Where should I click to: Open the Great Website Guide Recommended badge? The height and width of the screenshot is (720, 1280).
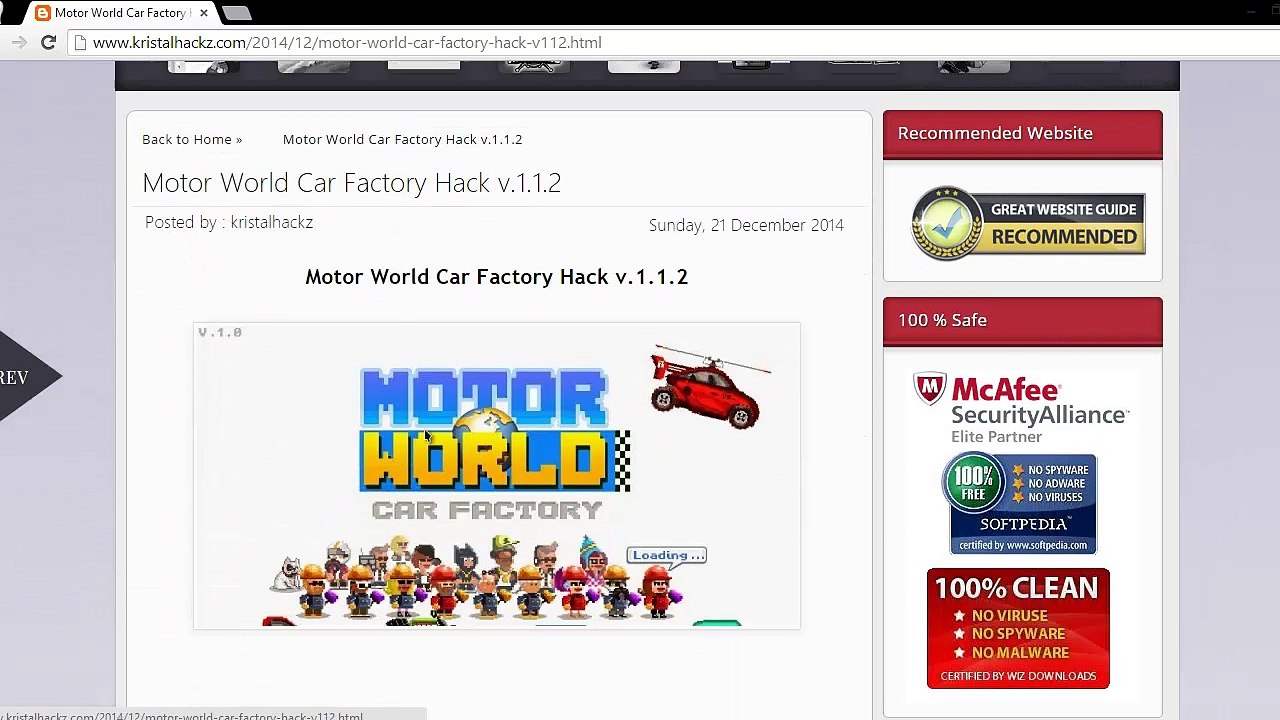[1028, 223]
